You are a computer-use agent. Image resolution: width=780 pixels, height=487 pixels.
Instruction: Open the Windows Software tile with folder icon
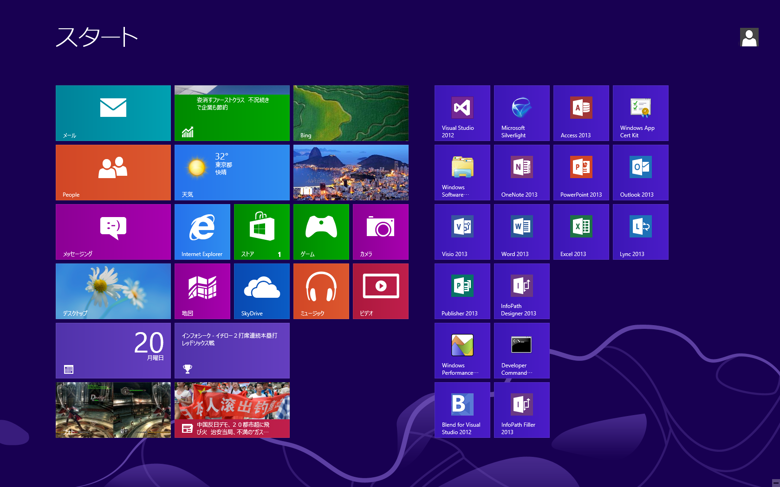pyautogui.click(x=462, y=173)
